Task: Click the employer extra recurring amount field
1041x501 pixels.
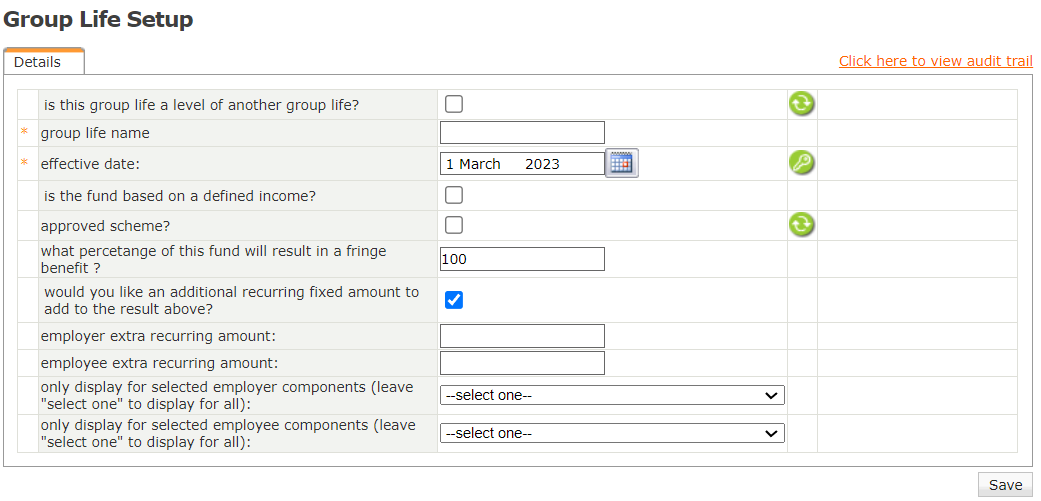Action: click(x=522, y=336)
